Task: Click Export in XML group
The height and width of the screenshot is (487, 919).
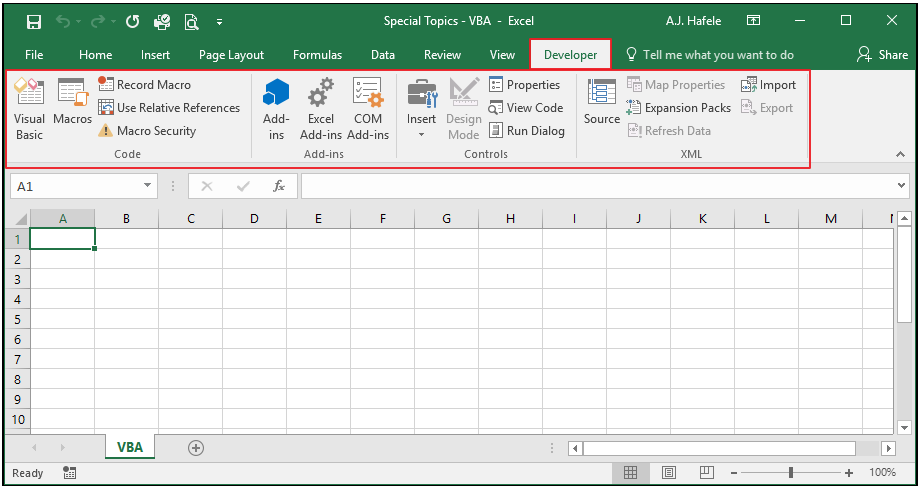Action: (x=767, y=108)
